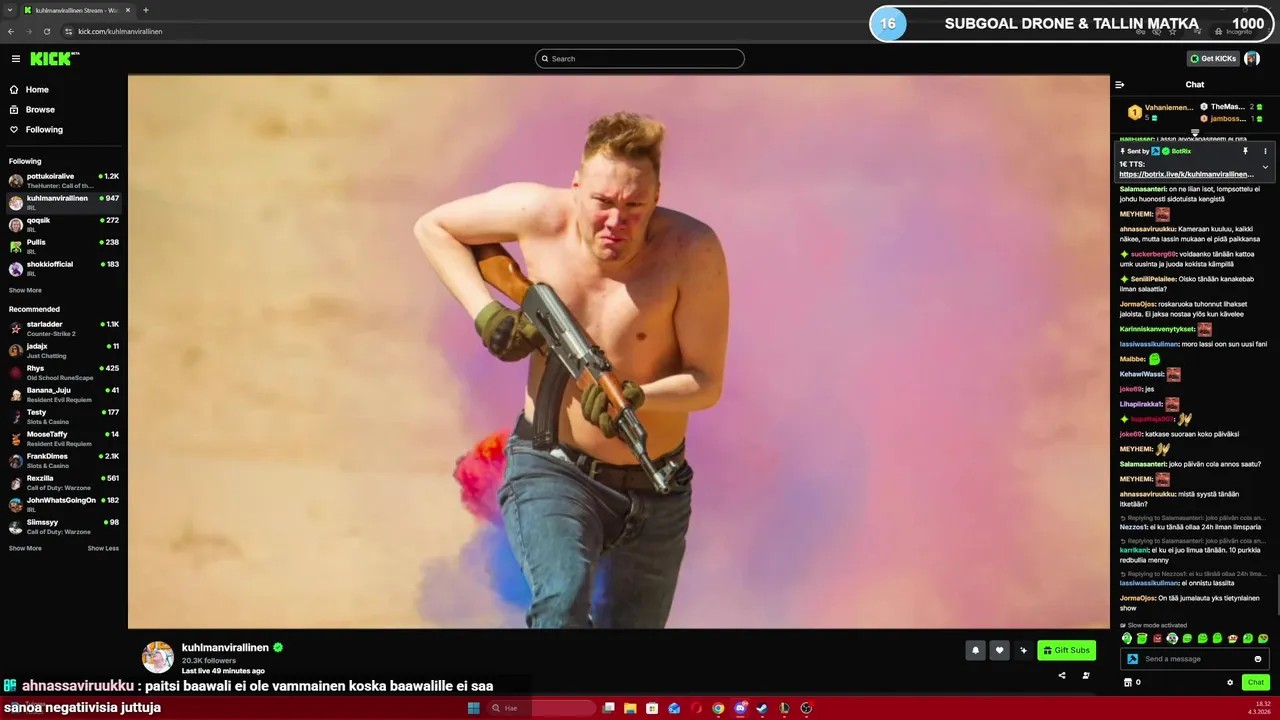The height and width of the screenshot is (720, 1280).
Task: Click the Get KICKs button
Action: pos(1213,59)
